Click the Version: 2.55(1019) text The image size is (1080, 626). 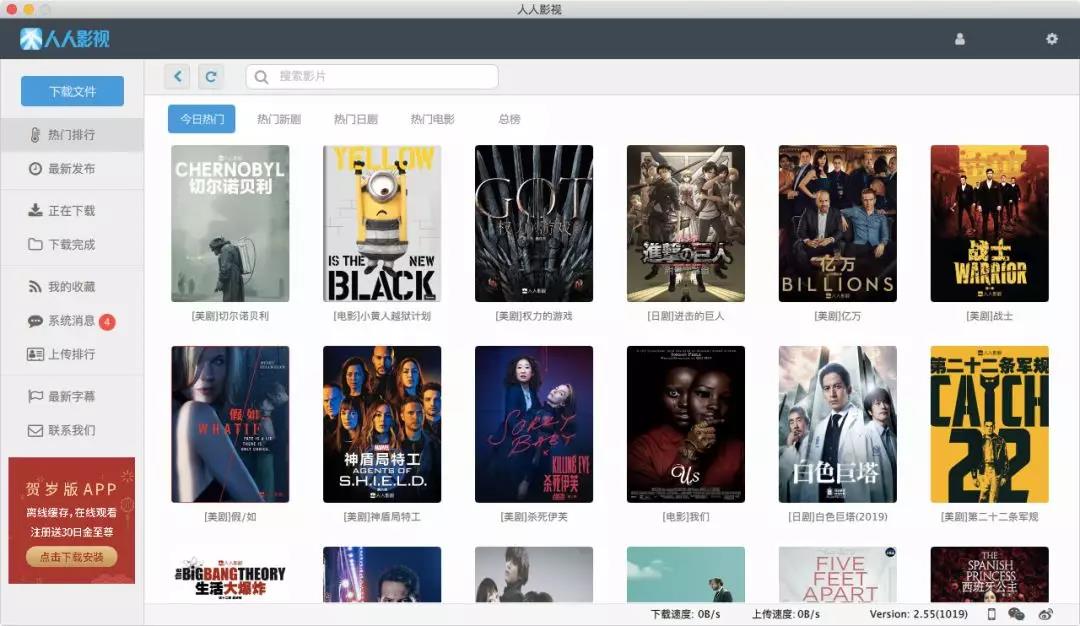pyautogui.click(x=918, y=614)
